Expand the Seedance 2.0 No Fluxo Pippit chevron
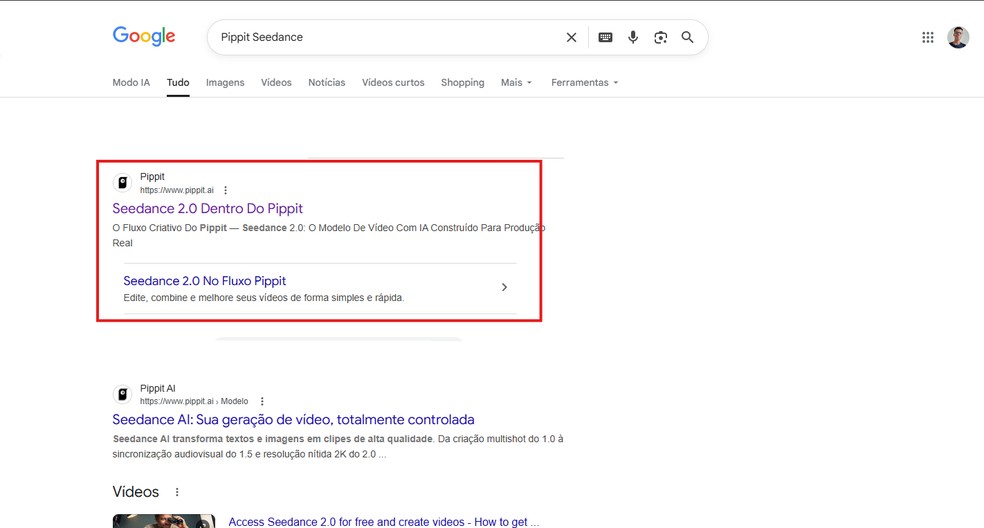 [504, 288]
